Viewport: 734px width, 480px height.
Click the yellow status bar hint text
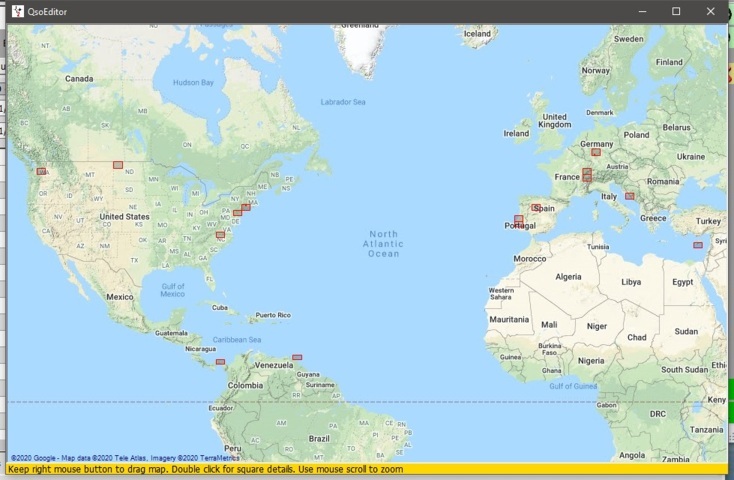tap(206, 469)
